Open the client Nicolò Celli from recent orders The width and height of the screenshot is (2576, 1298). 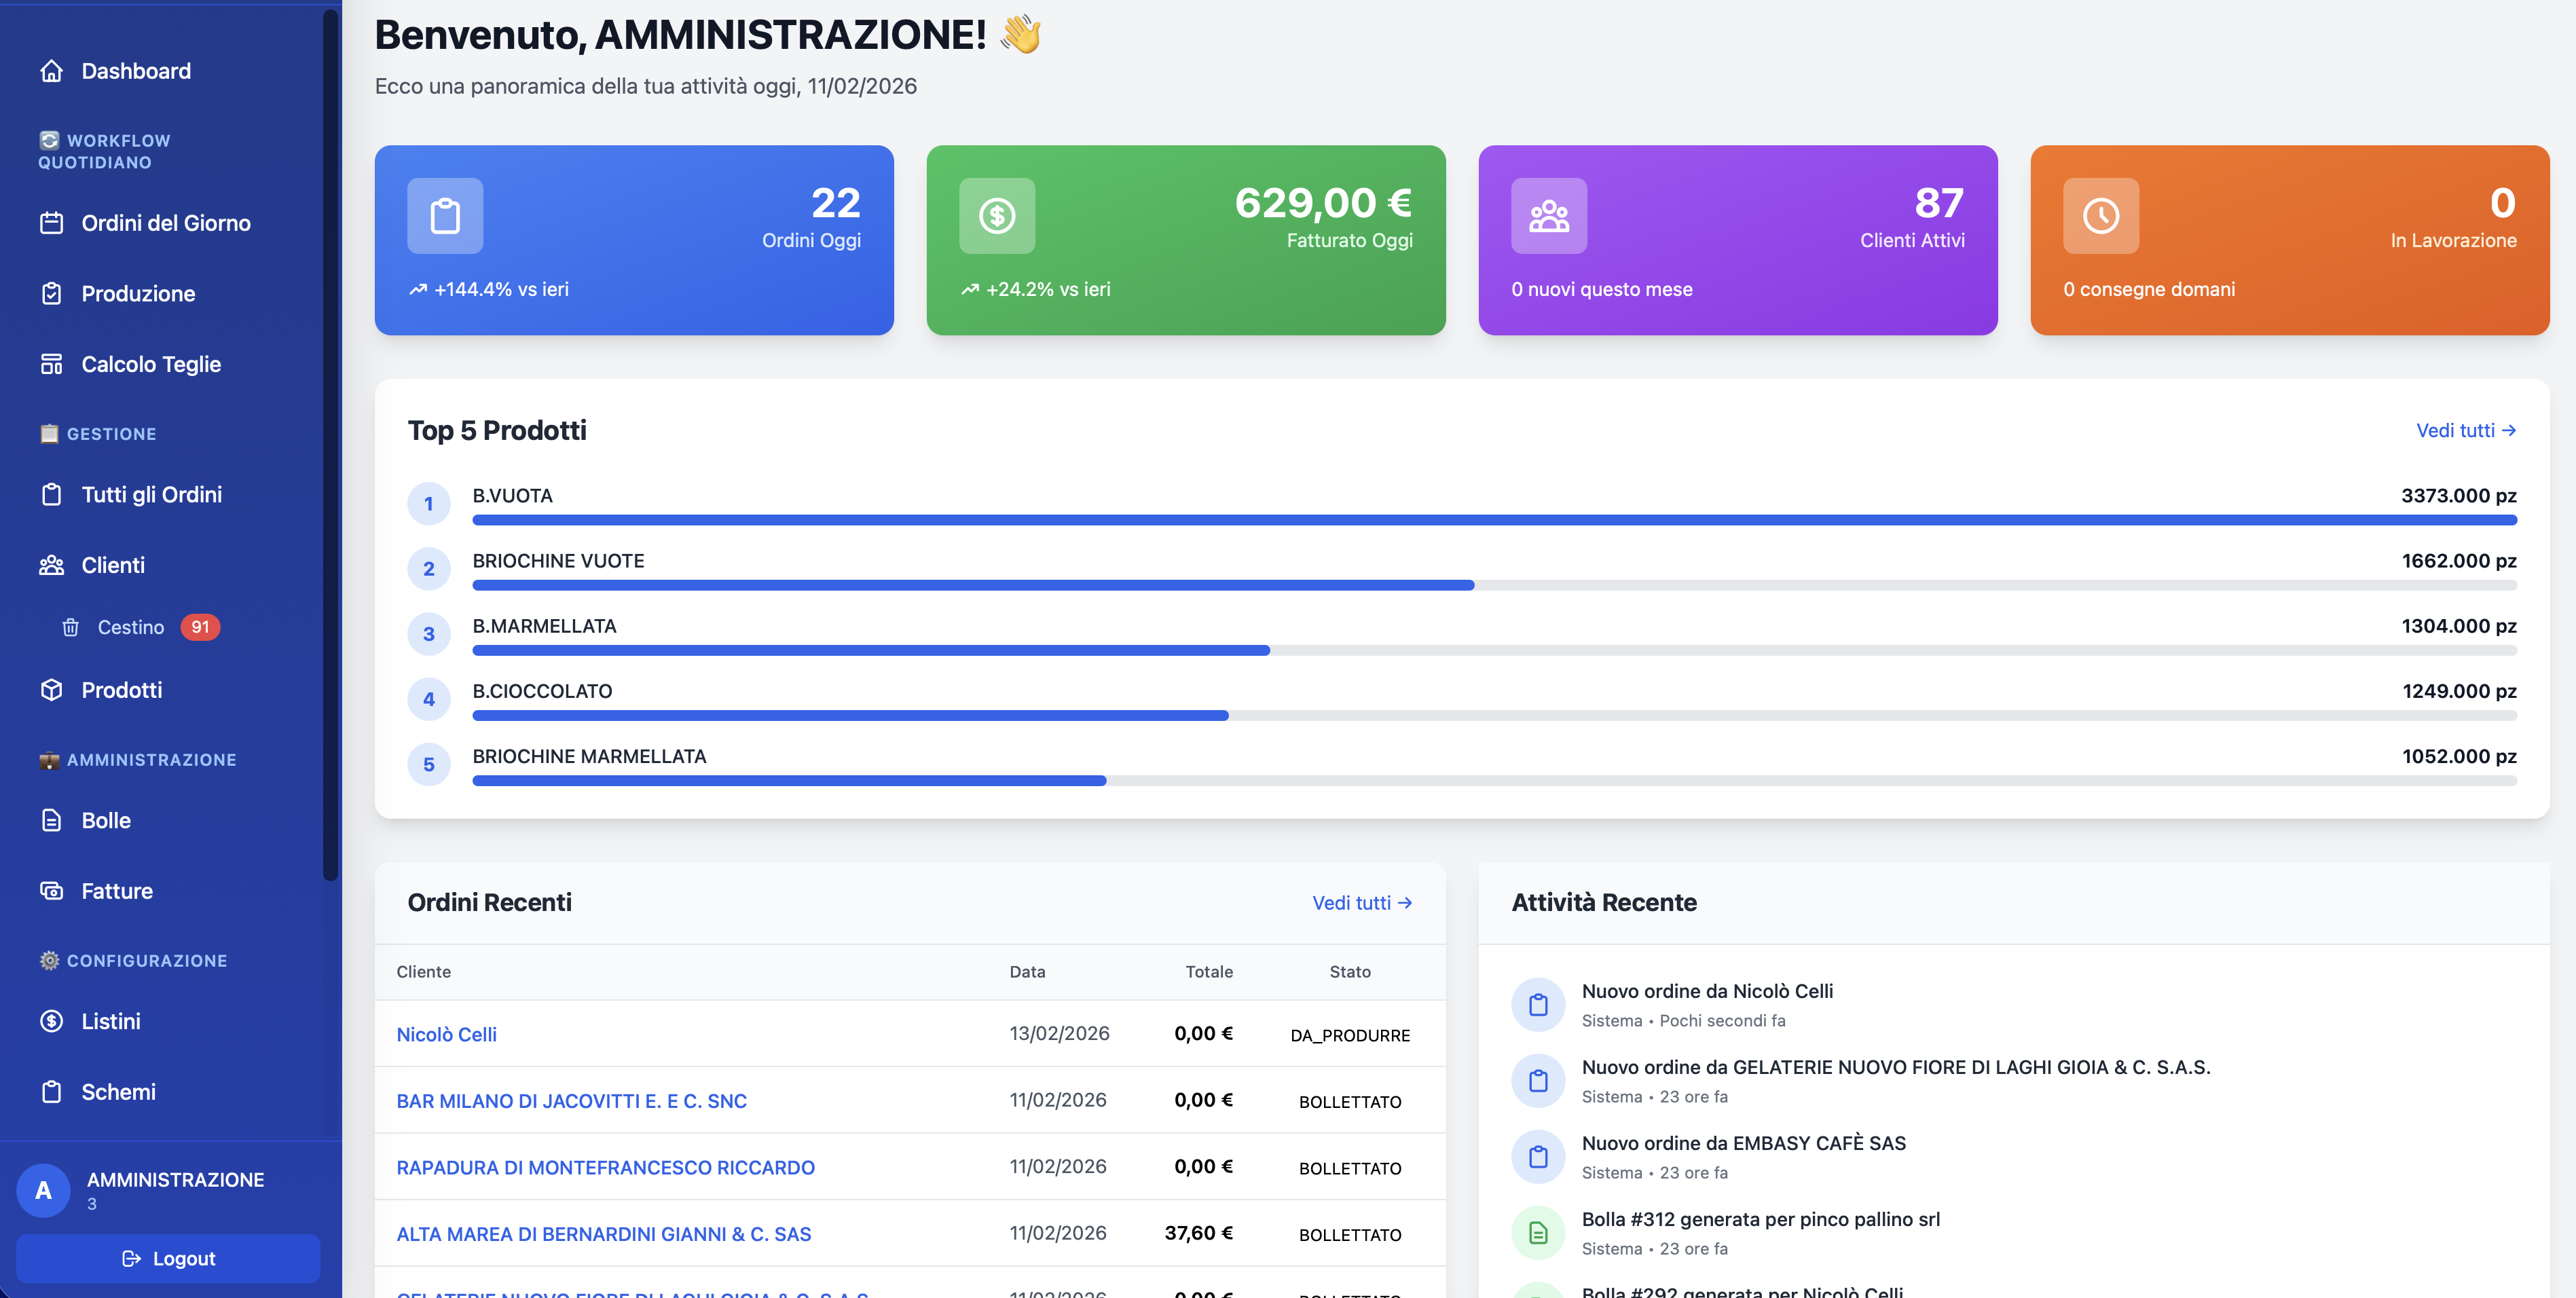446,1034
